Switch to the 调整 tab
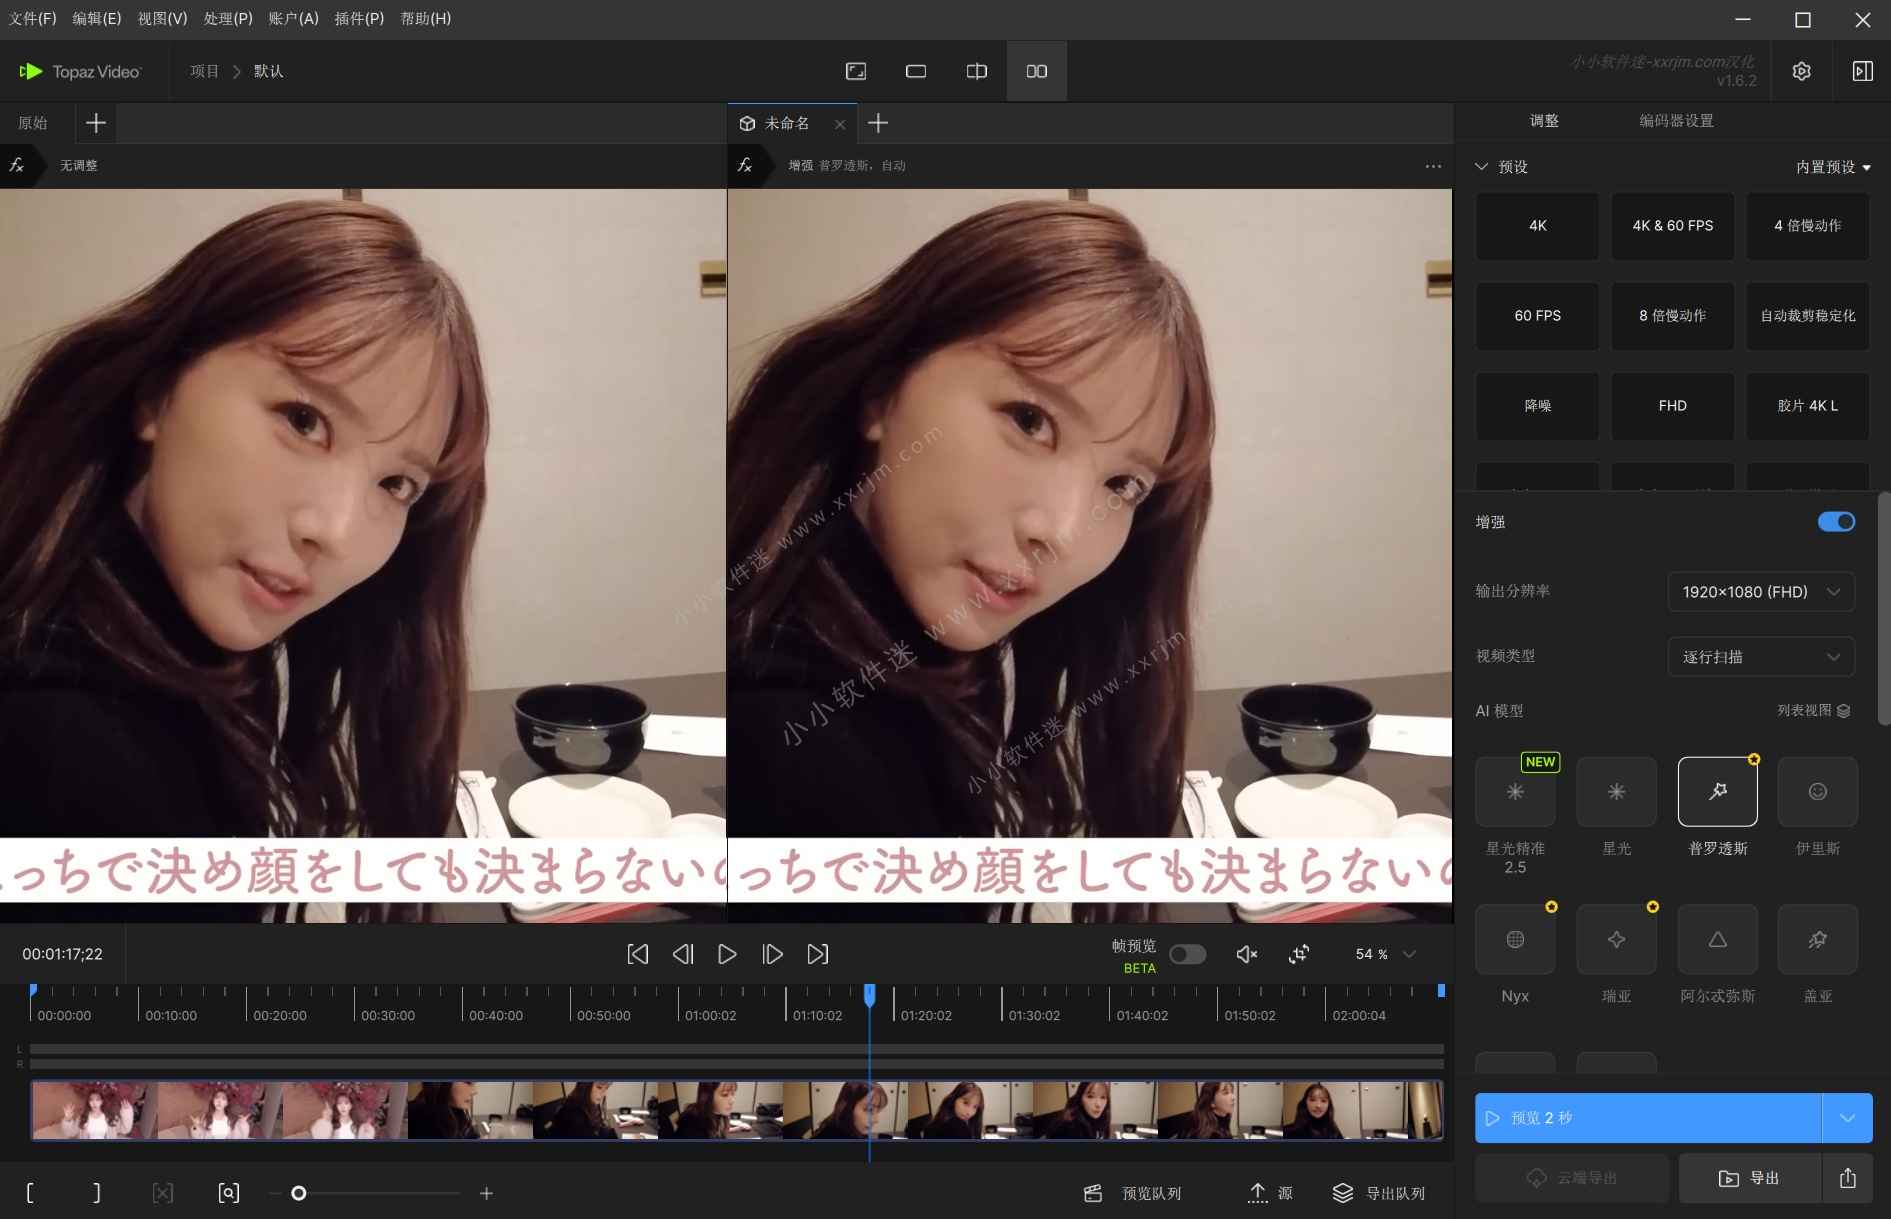 (x=1544, y=121)
